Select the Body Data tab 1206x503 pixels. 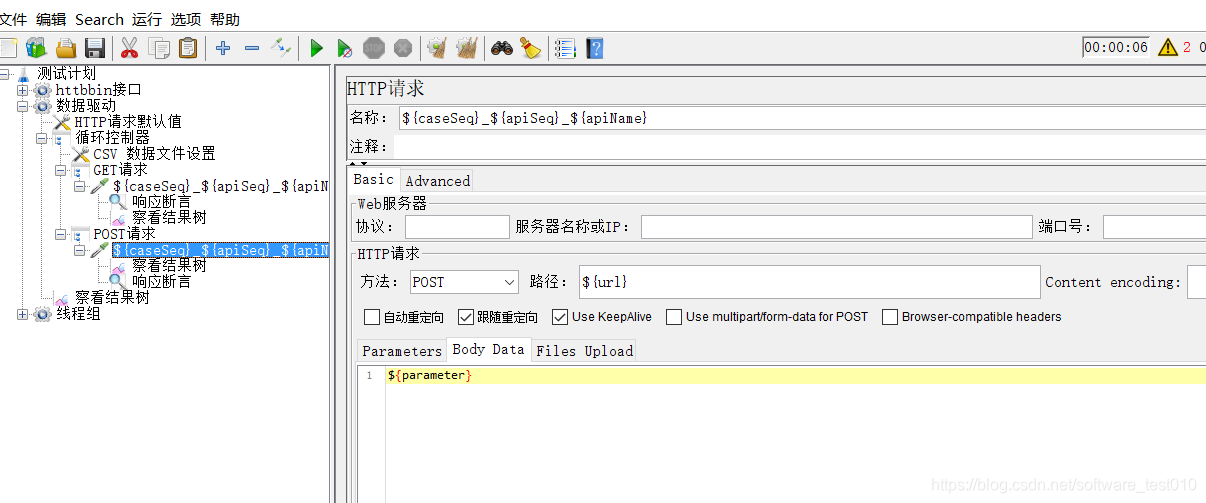[x=488, y=350]
